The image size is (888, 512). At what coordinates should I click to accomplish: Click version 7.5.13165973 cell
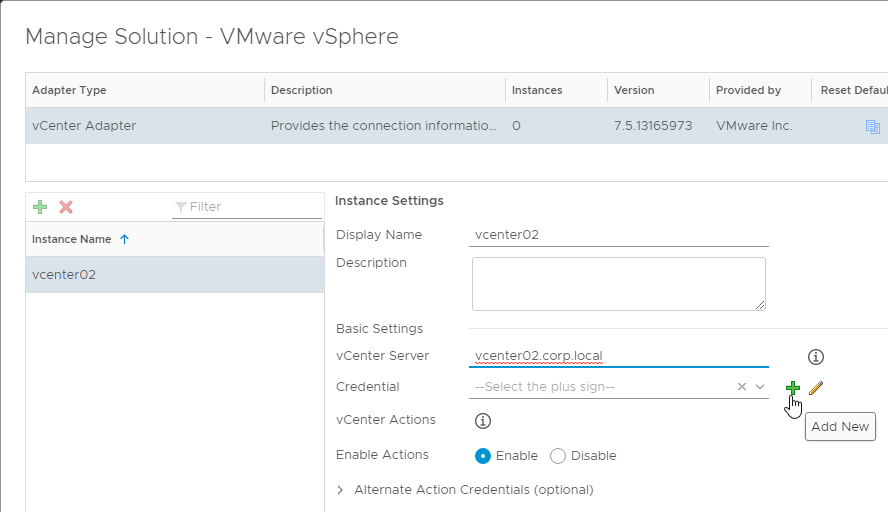coord(653,126)
